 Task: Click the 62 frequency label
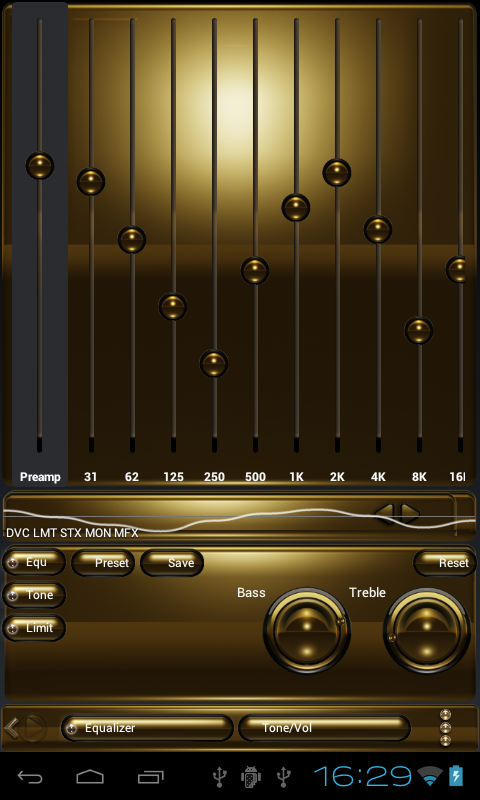pyautogui.click(x=132, y=477)
